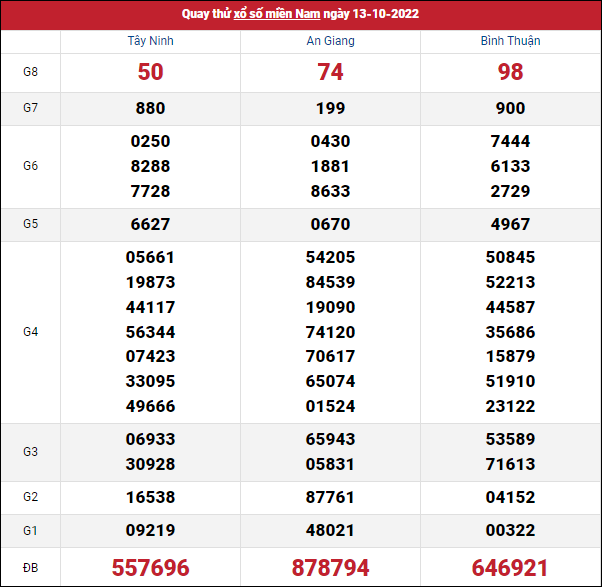Click Tây Ninh G5 number 6627

(151, 224)
